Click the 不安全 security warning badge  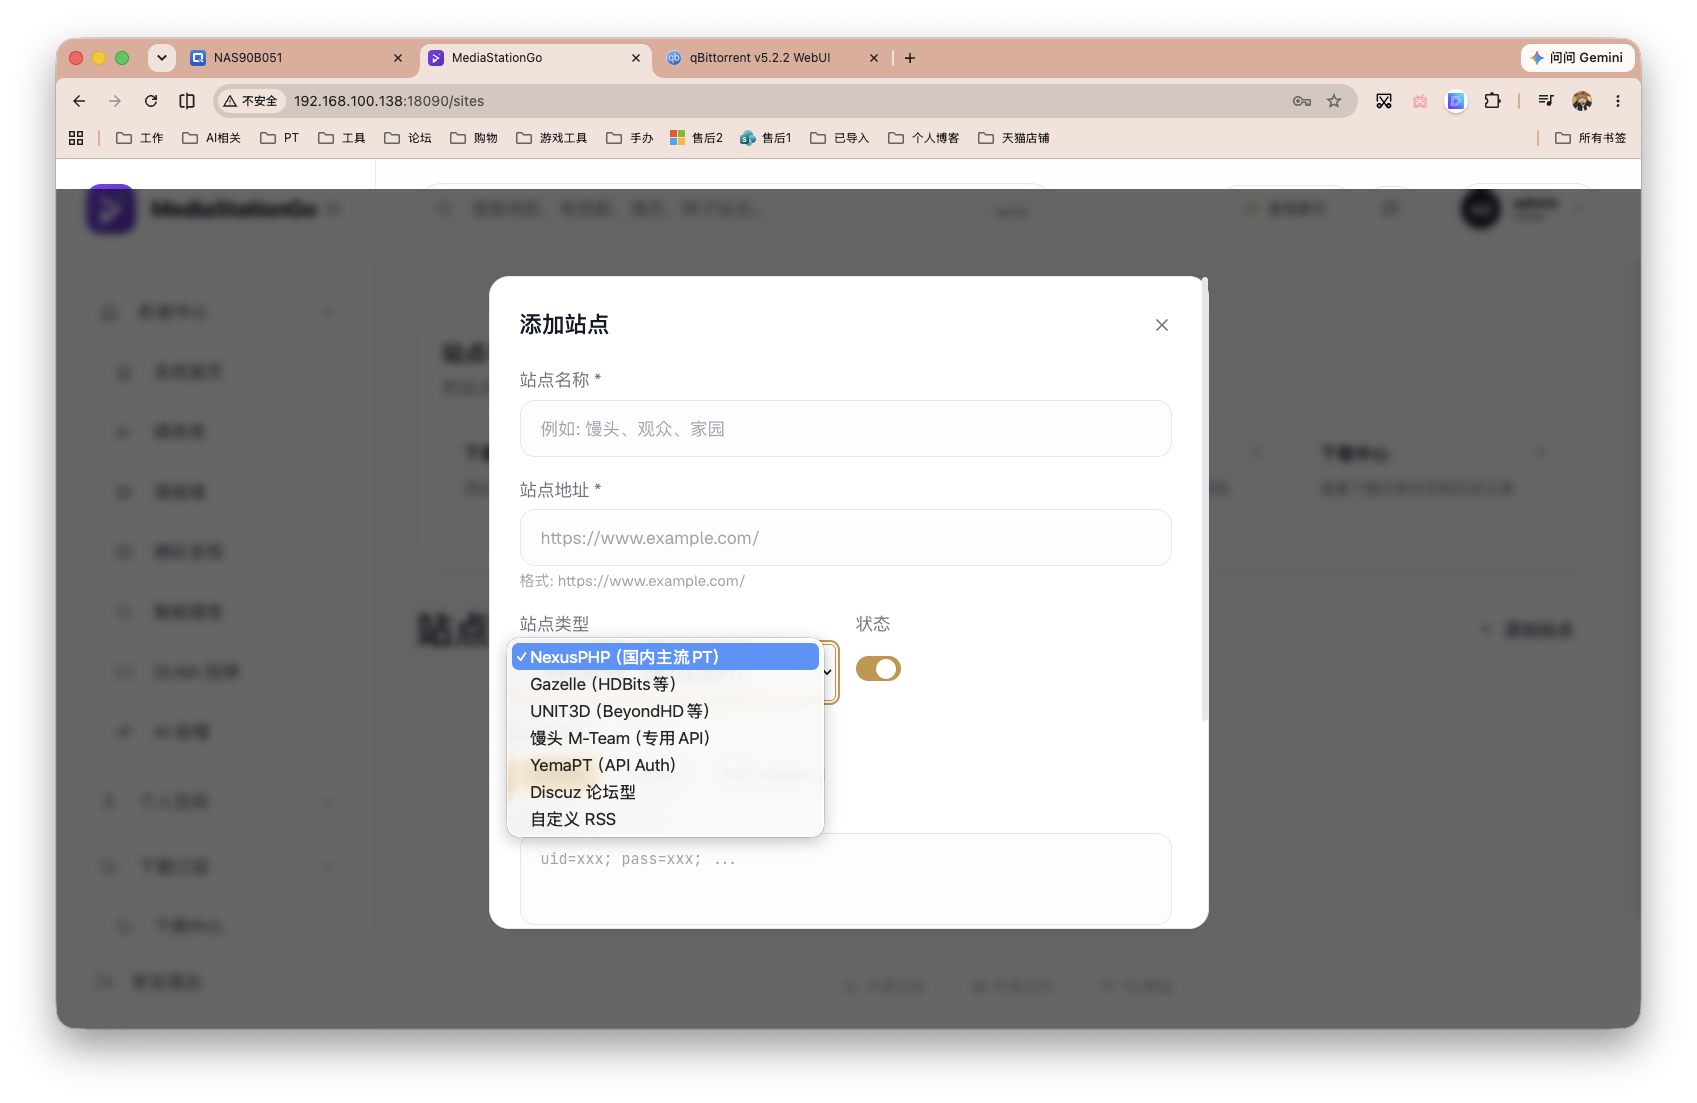(x=251, y=101)
